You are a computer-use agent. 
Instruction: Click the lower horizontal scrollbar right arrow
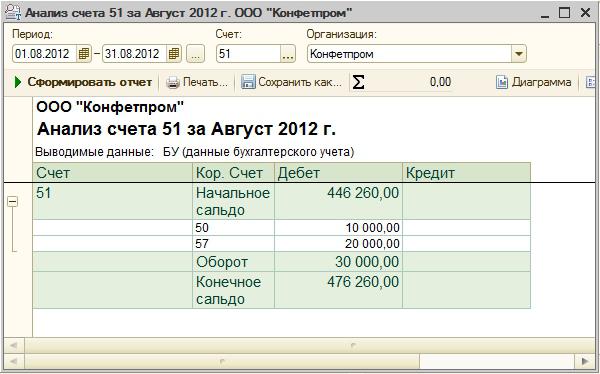[585, 361]
